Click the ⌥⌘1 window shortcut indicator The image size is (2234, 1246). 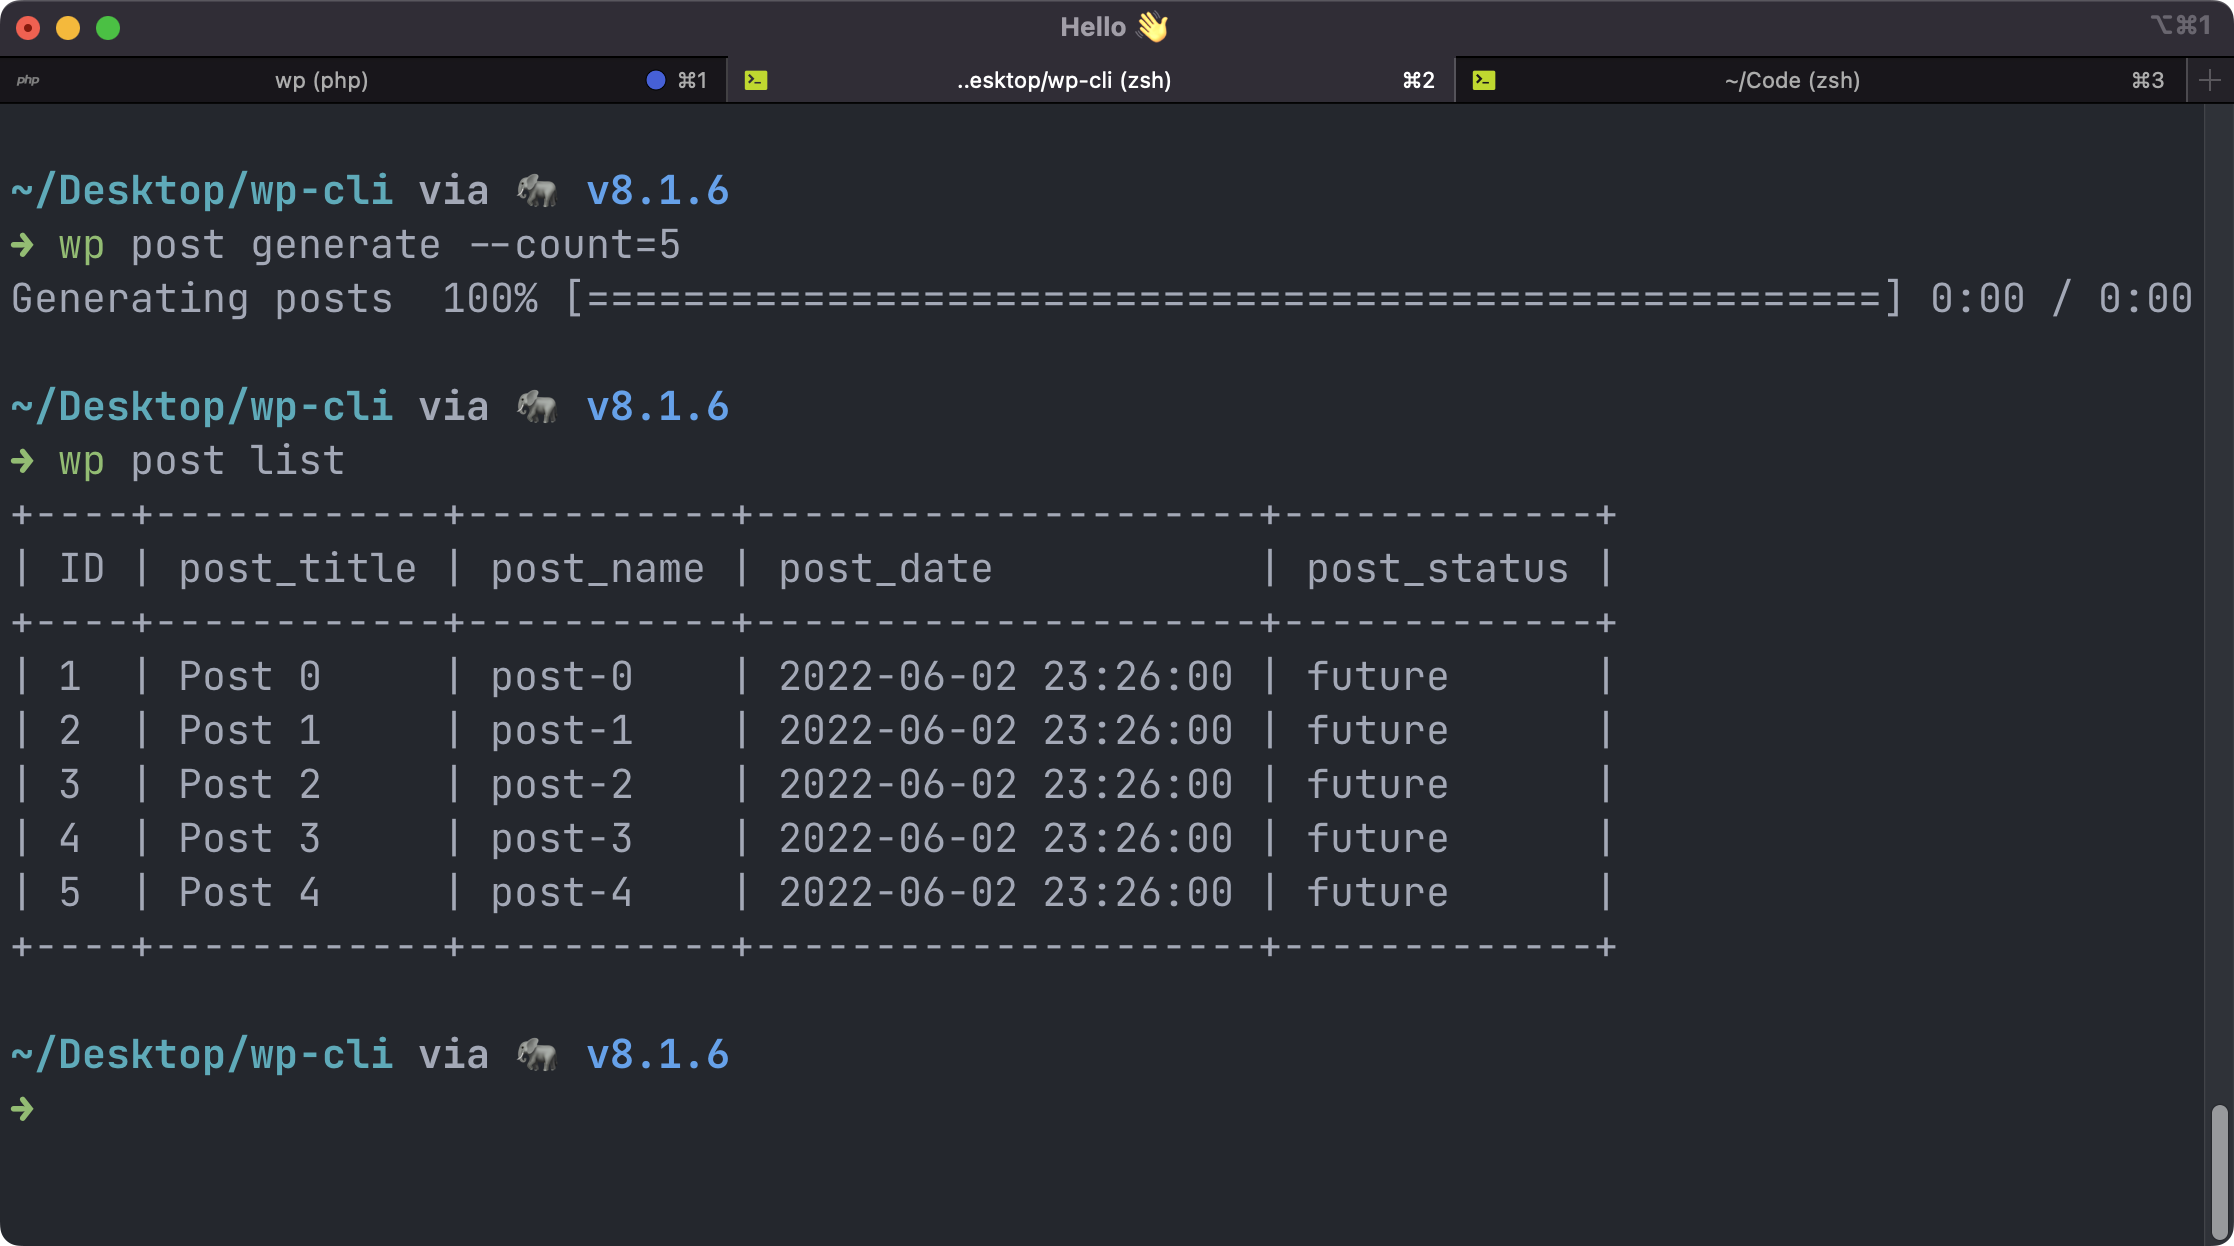(x=2181, y=25)
